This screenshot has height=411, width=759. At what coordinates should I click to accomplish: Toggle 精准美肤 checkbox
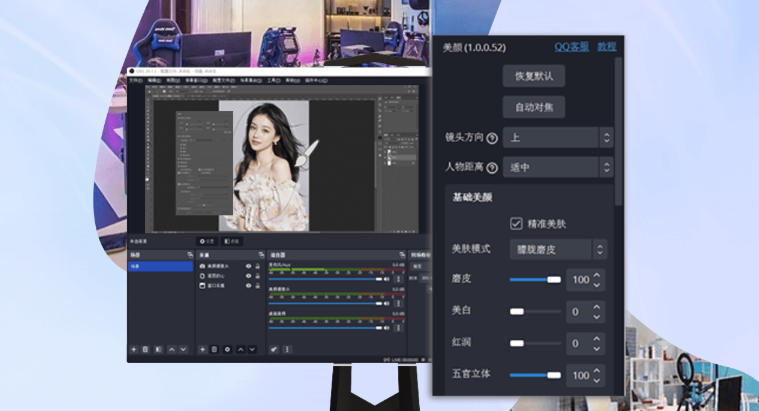(x=516, y=223)
